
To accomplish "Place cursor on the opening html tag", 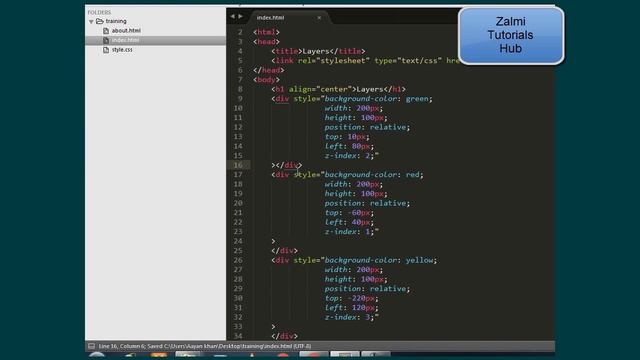I will tap(266, 32).
